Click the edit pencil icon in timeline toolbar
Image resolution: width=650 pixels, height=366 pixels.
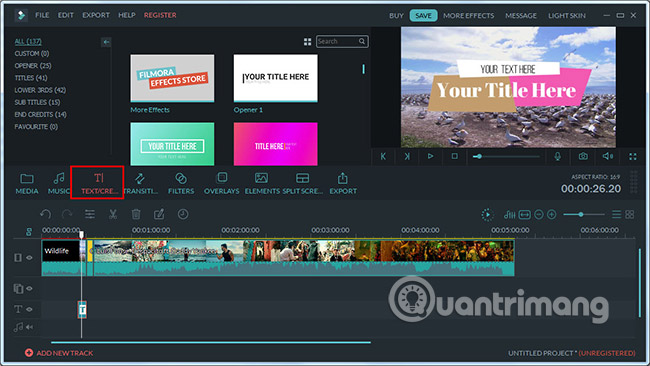(159, 214)
